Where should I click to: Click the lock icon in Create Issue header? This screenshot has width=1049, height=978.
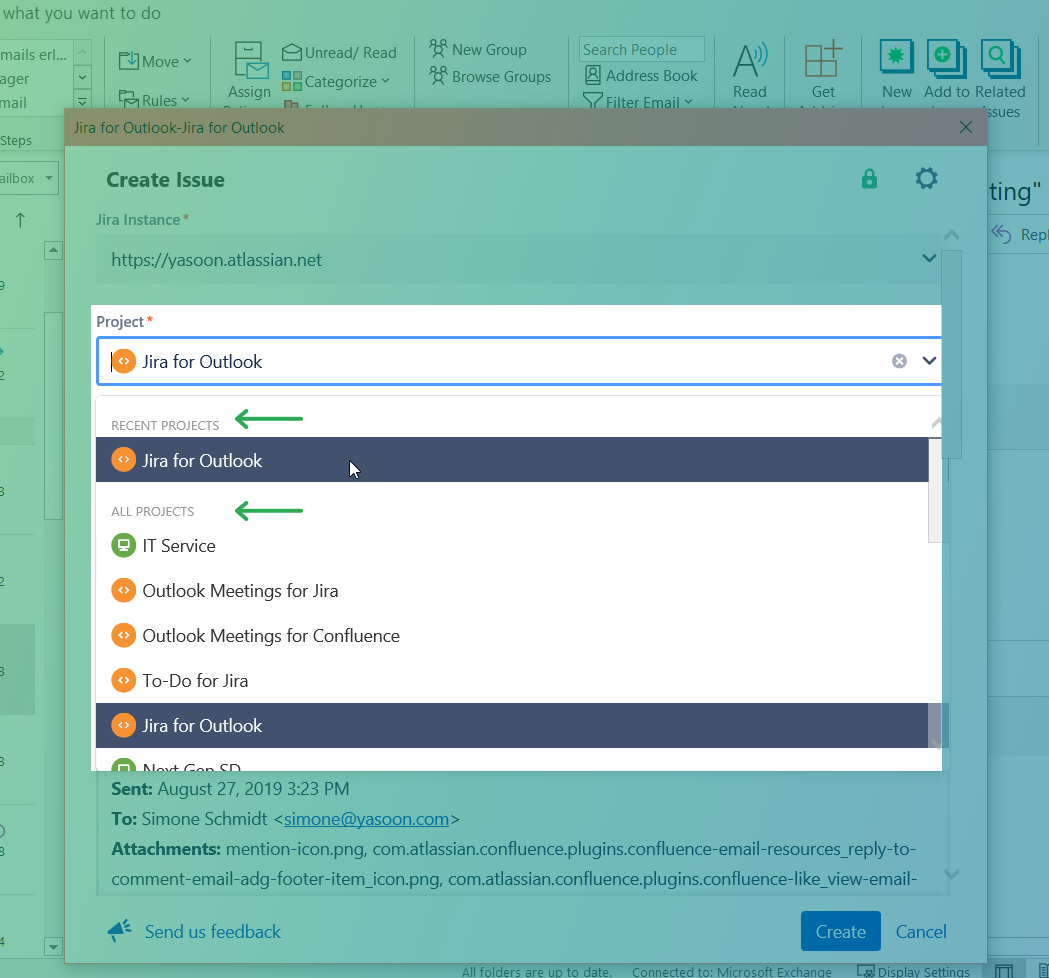(869, 179)
